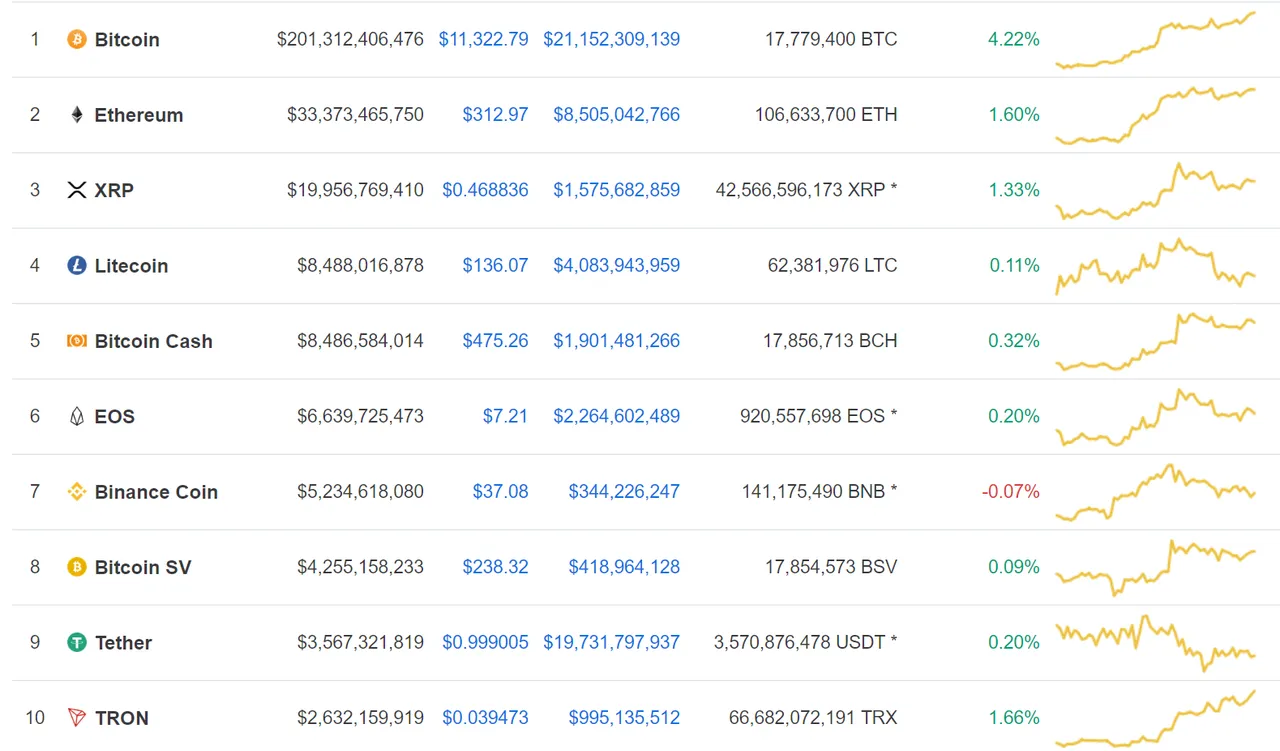Click EOS price $7.21
The height and width of the screenshot is (751, 1280).
tap(505, 417)
